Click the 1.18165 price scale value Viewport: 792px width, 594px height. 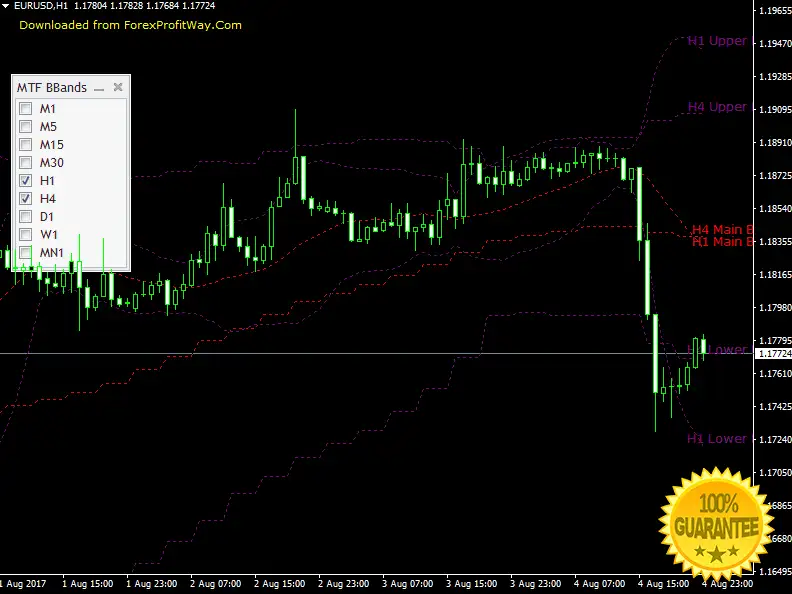tap(775, 275)
